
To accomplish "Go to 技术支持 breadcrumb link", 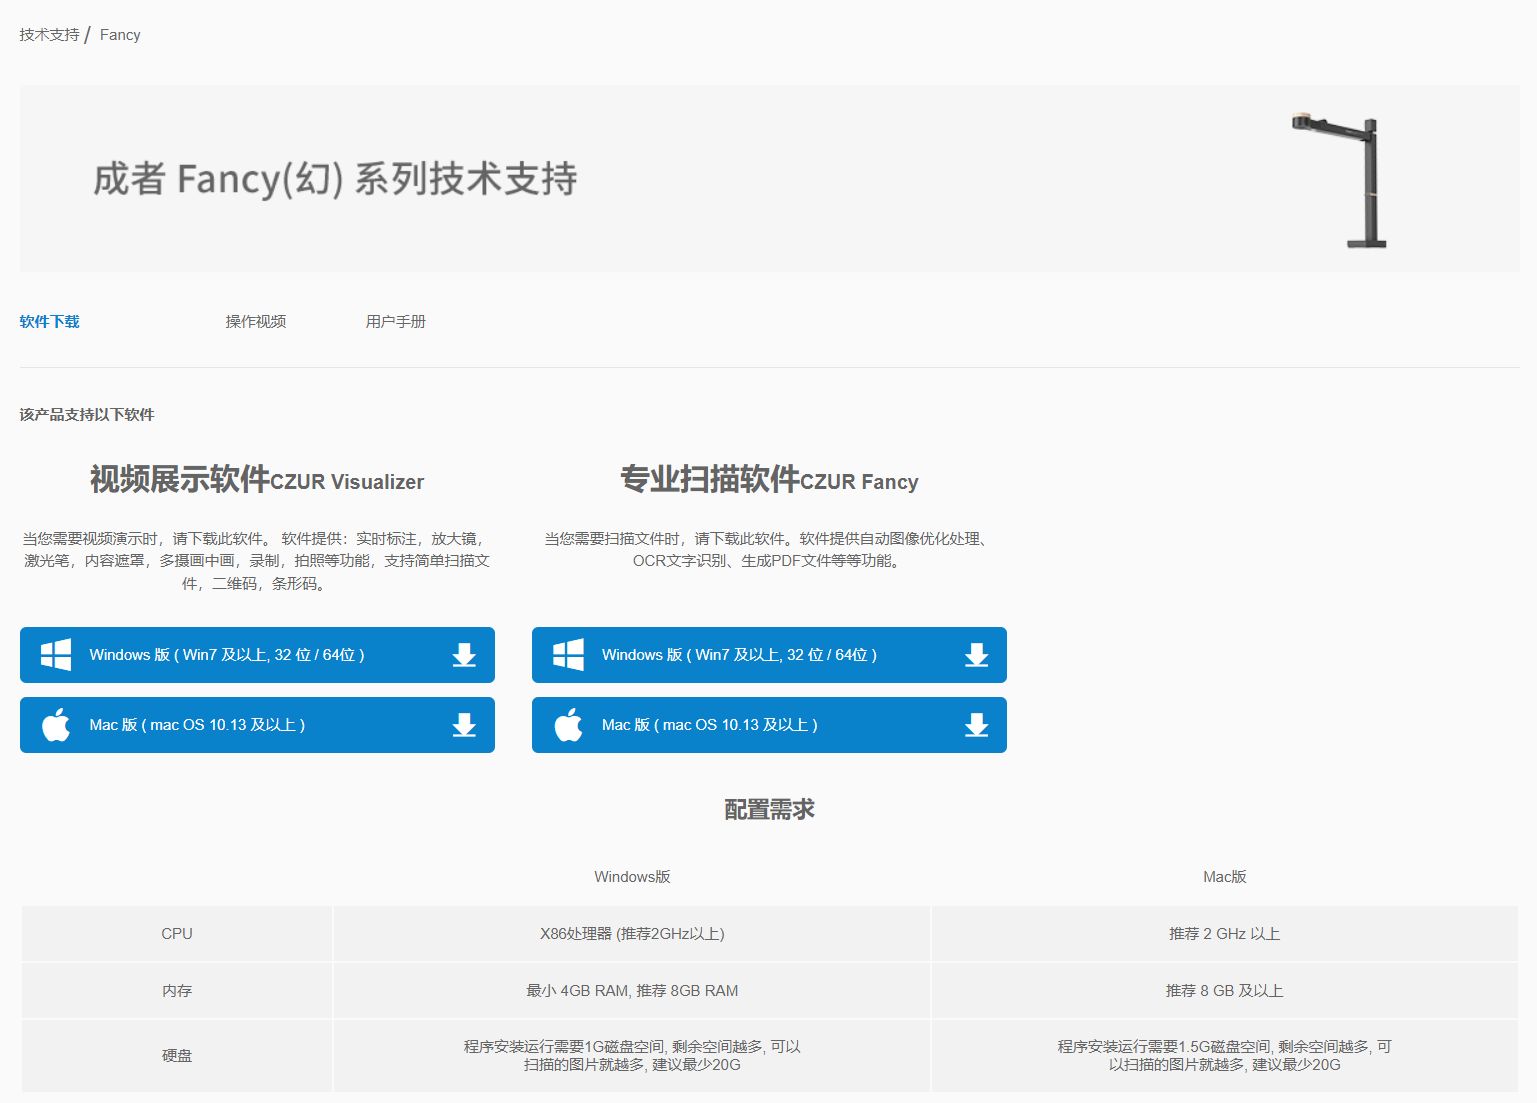I will pos(49,34).
